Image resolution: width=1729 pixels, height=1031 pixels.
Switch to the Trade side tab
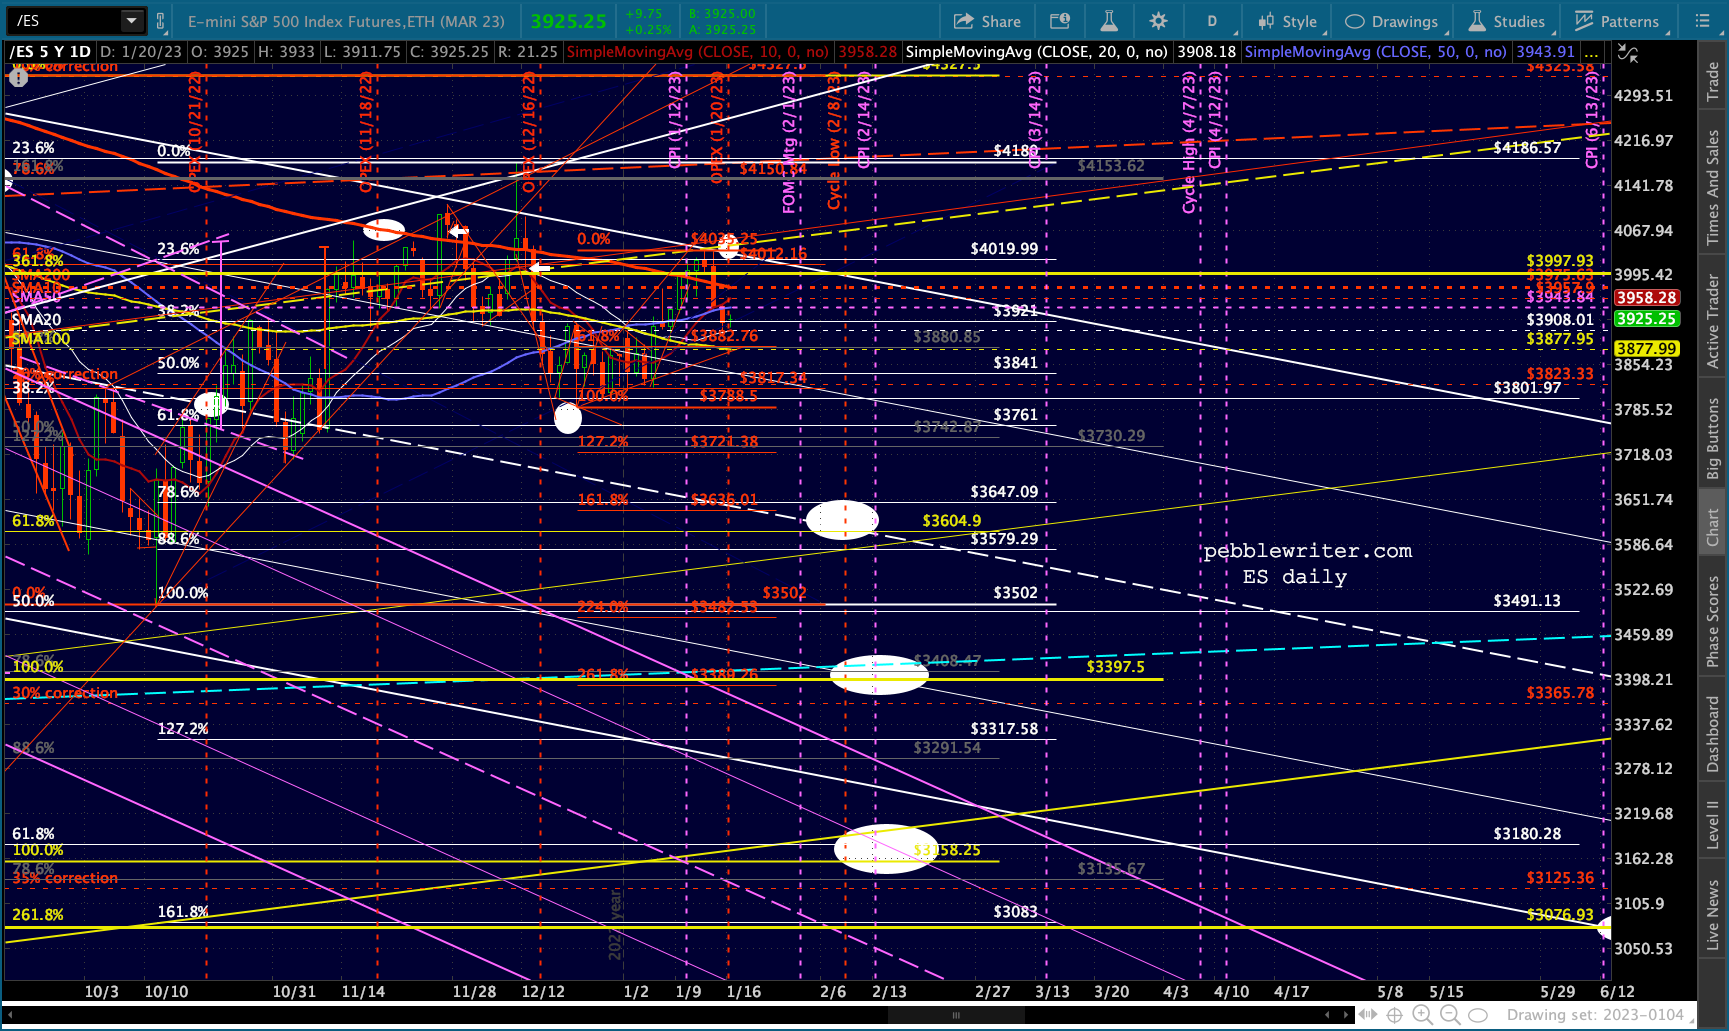(1713, 81)
